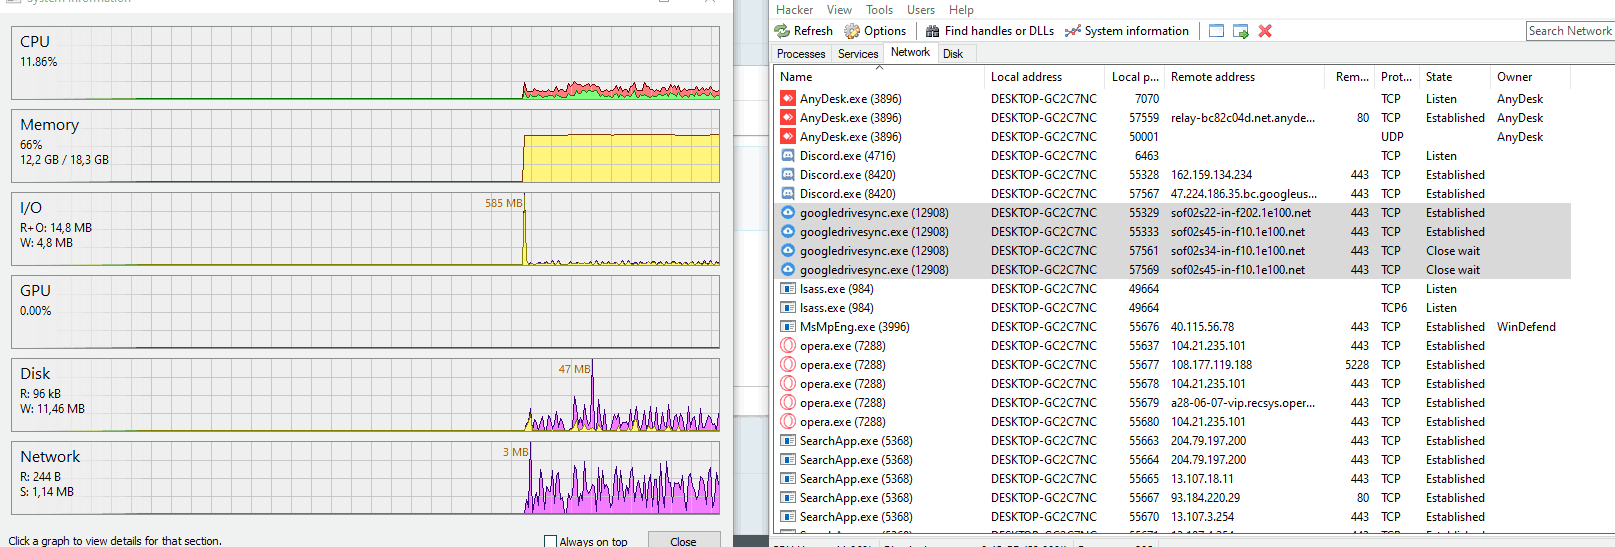Open Find handles or DLLs tool
Screen dimensions: 1615x547
(x=989, y=31)
